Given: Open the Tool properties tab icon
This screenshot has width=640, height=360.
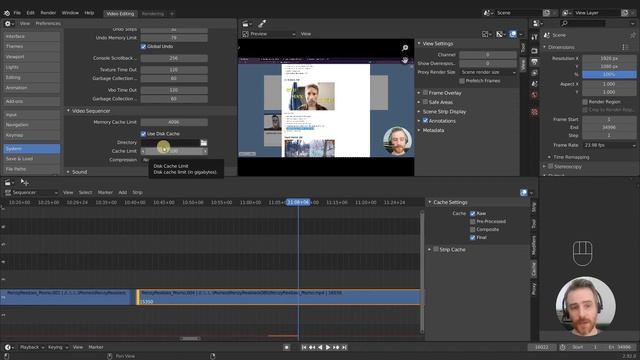Looking at the screenshot, I should [x=534, y=37].
